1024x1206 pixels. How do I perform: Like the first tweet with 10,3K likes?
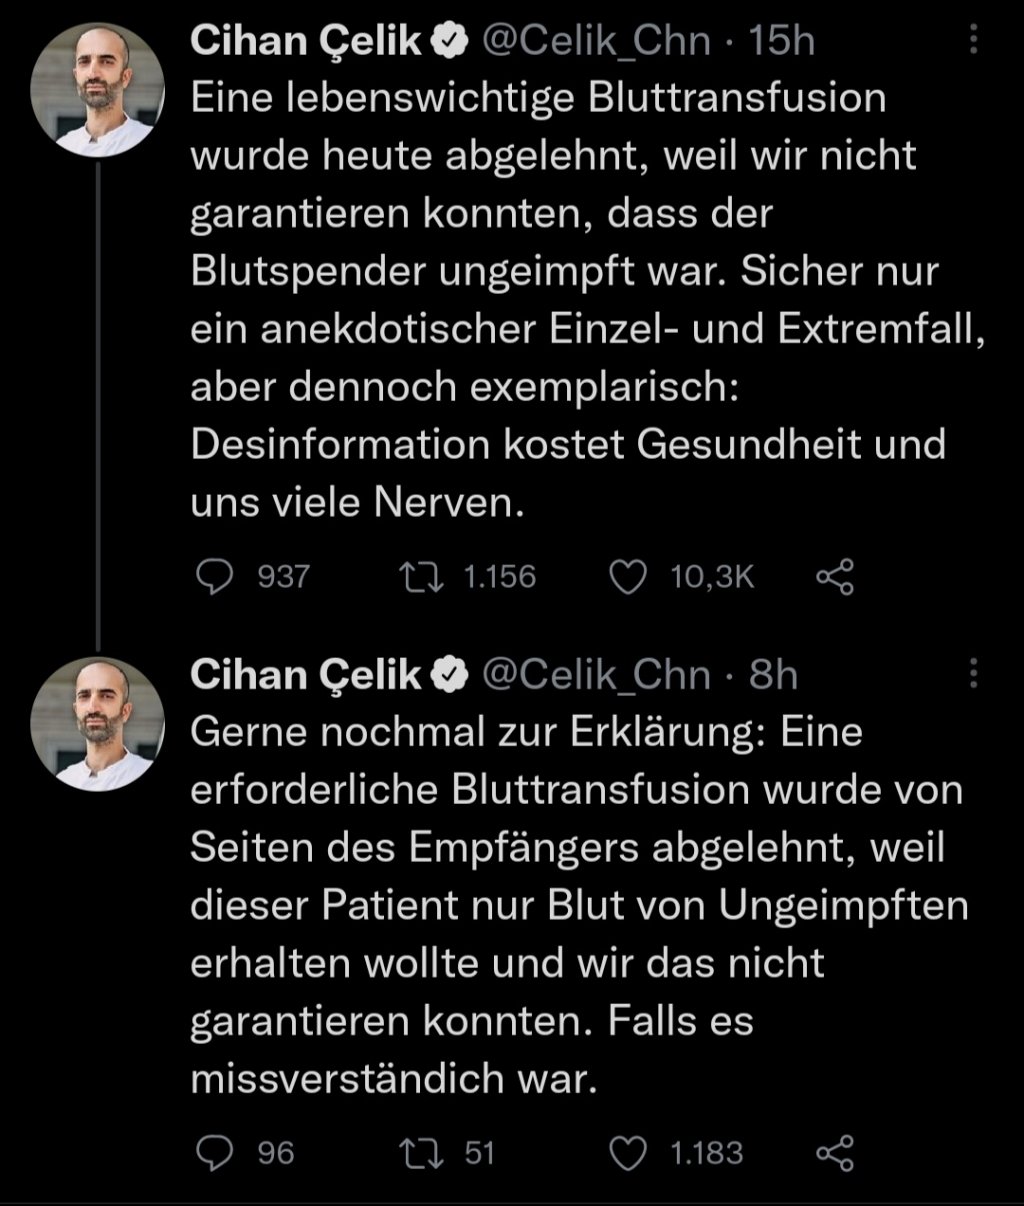(x=627, y=577)
